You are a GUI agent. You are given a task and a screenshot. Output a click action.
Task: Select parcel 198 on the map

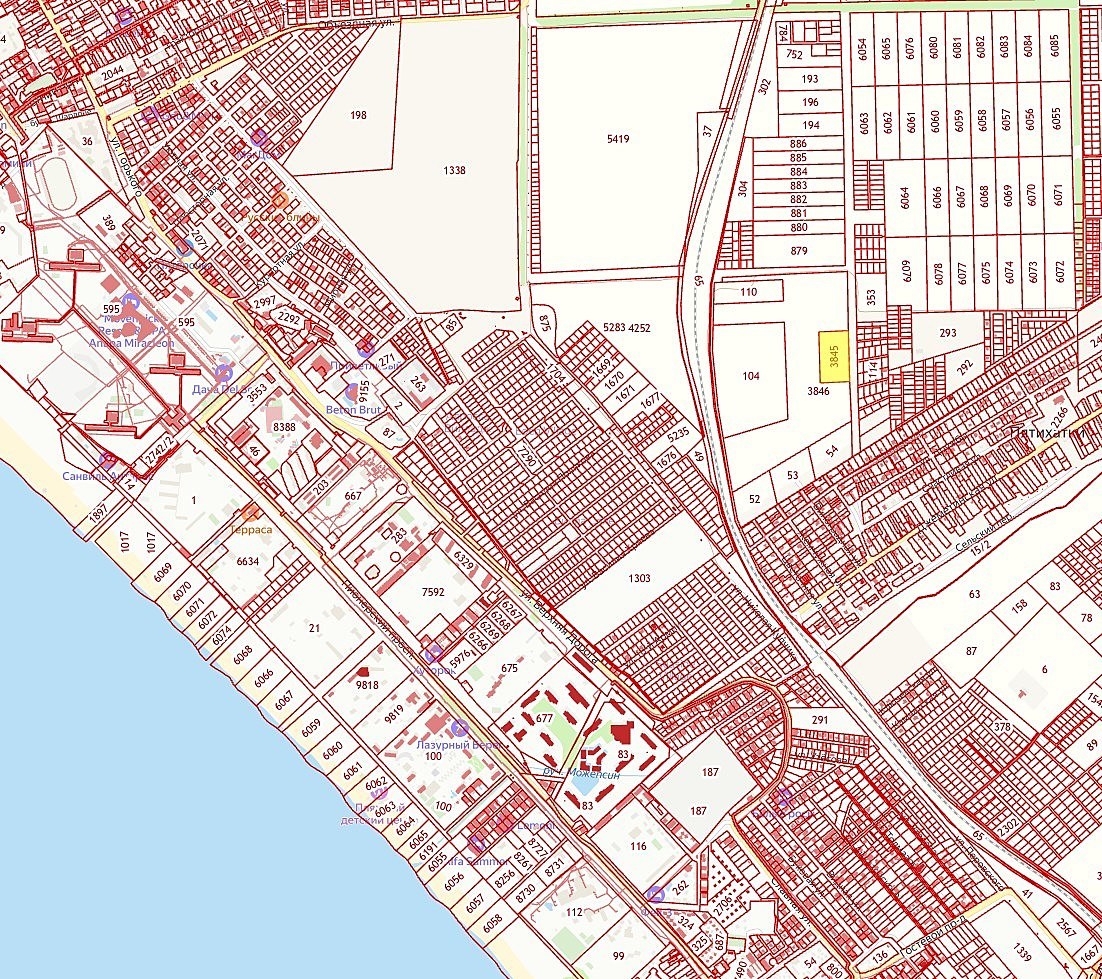coord(358,115)
